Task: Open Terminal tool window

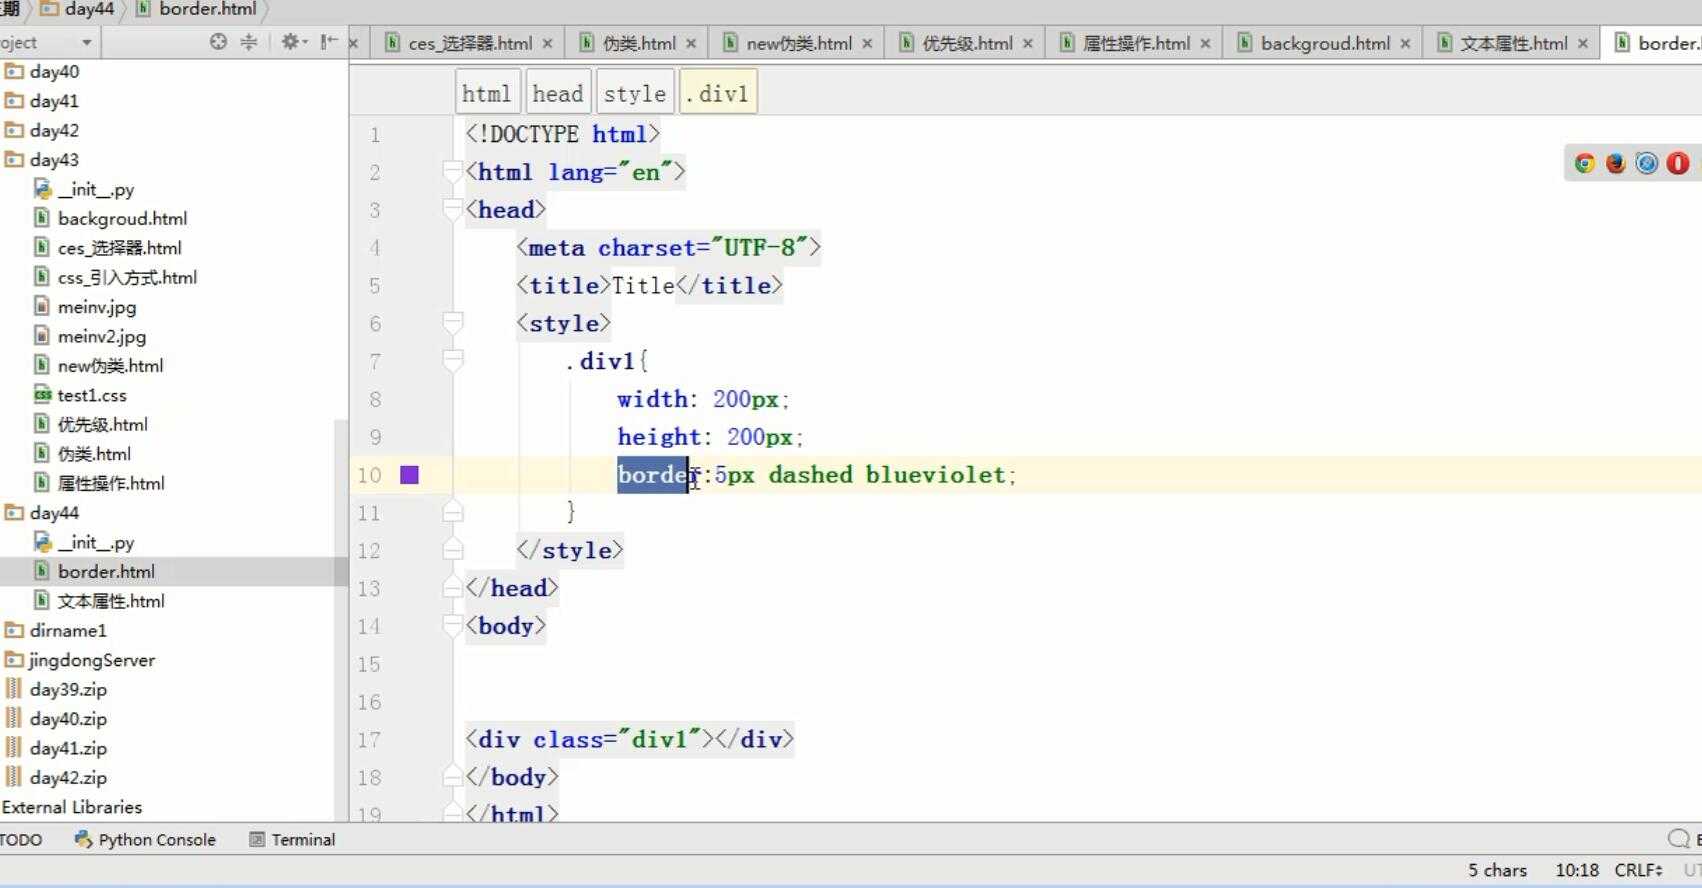Action: point(292,840)
